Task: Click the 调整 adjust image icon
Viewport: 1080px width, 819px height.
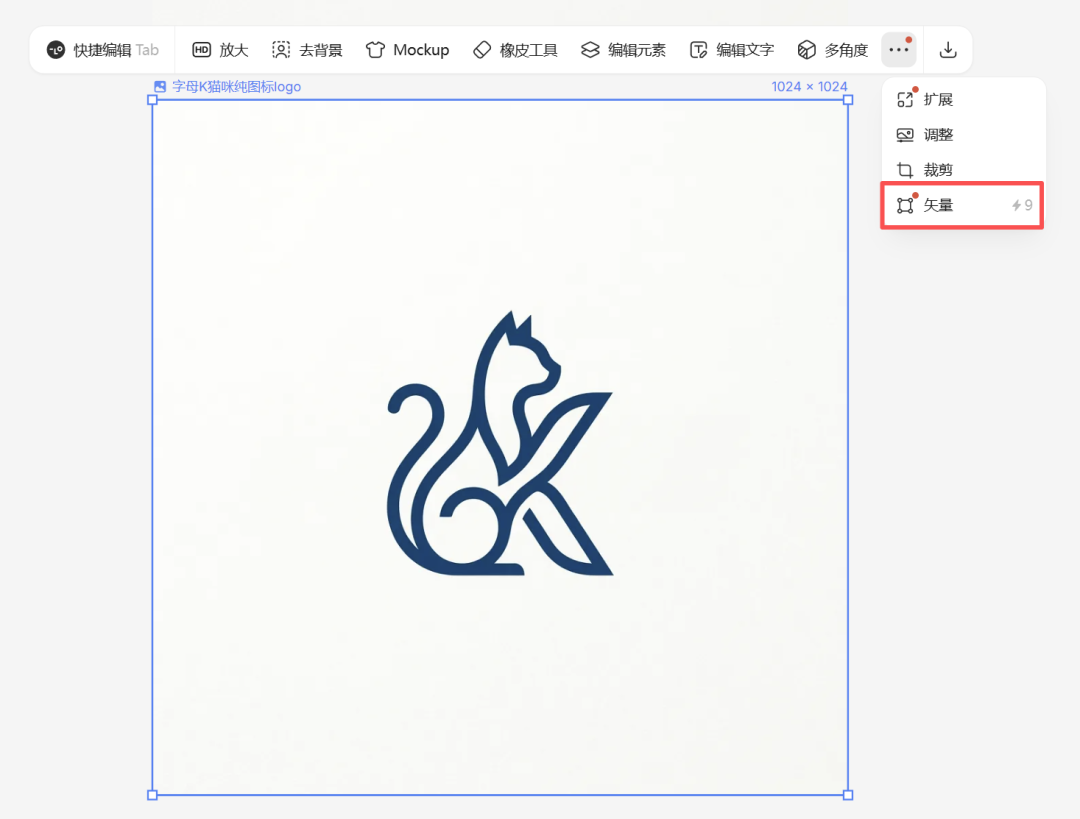Action: click(x=907, y=134)
